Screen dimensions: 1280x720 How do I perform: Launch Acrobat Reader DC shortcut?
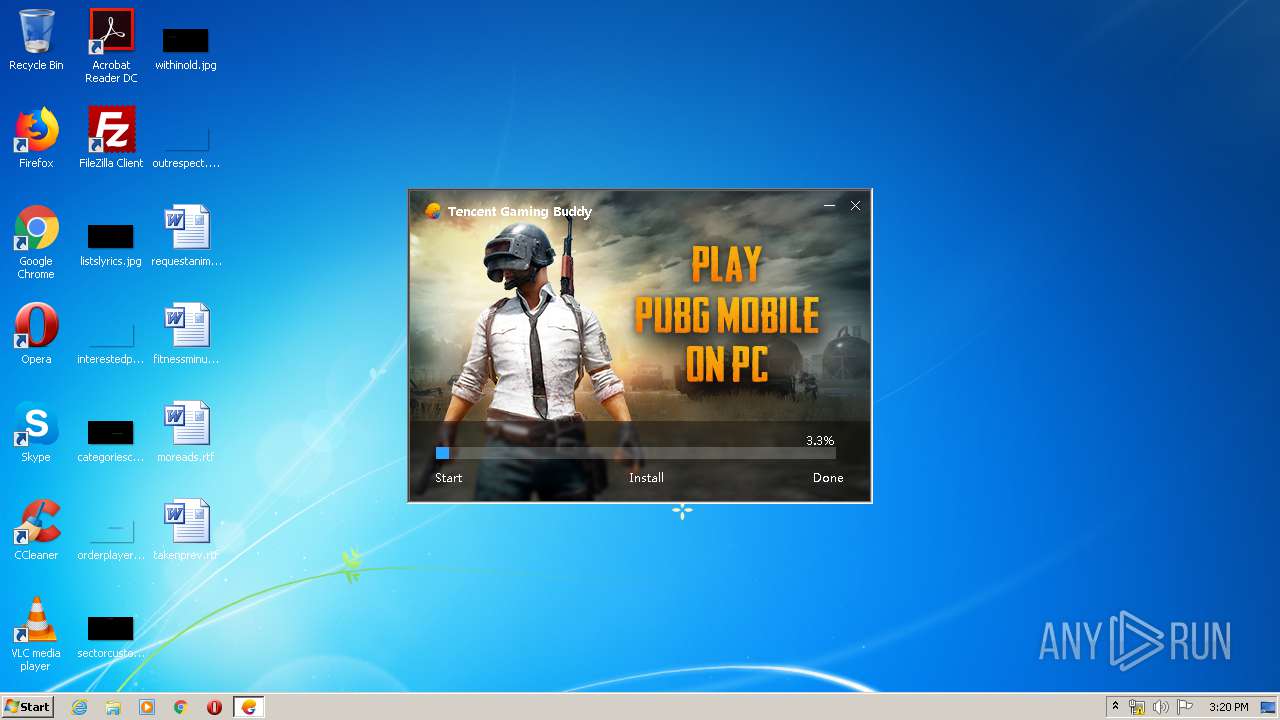pyautogui.click(x=111, y=46)
